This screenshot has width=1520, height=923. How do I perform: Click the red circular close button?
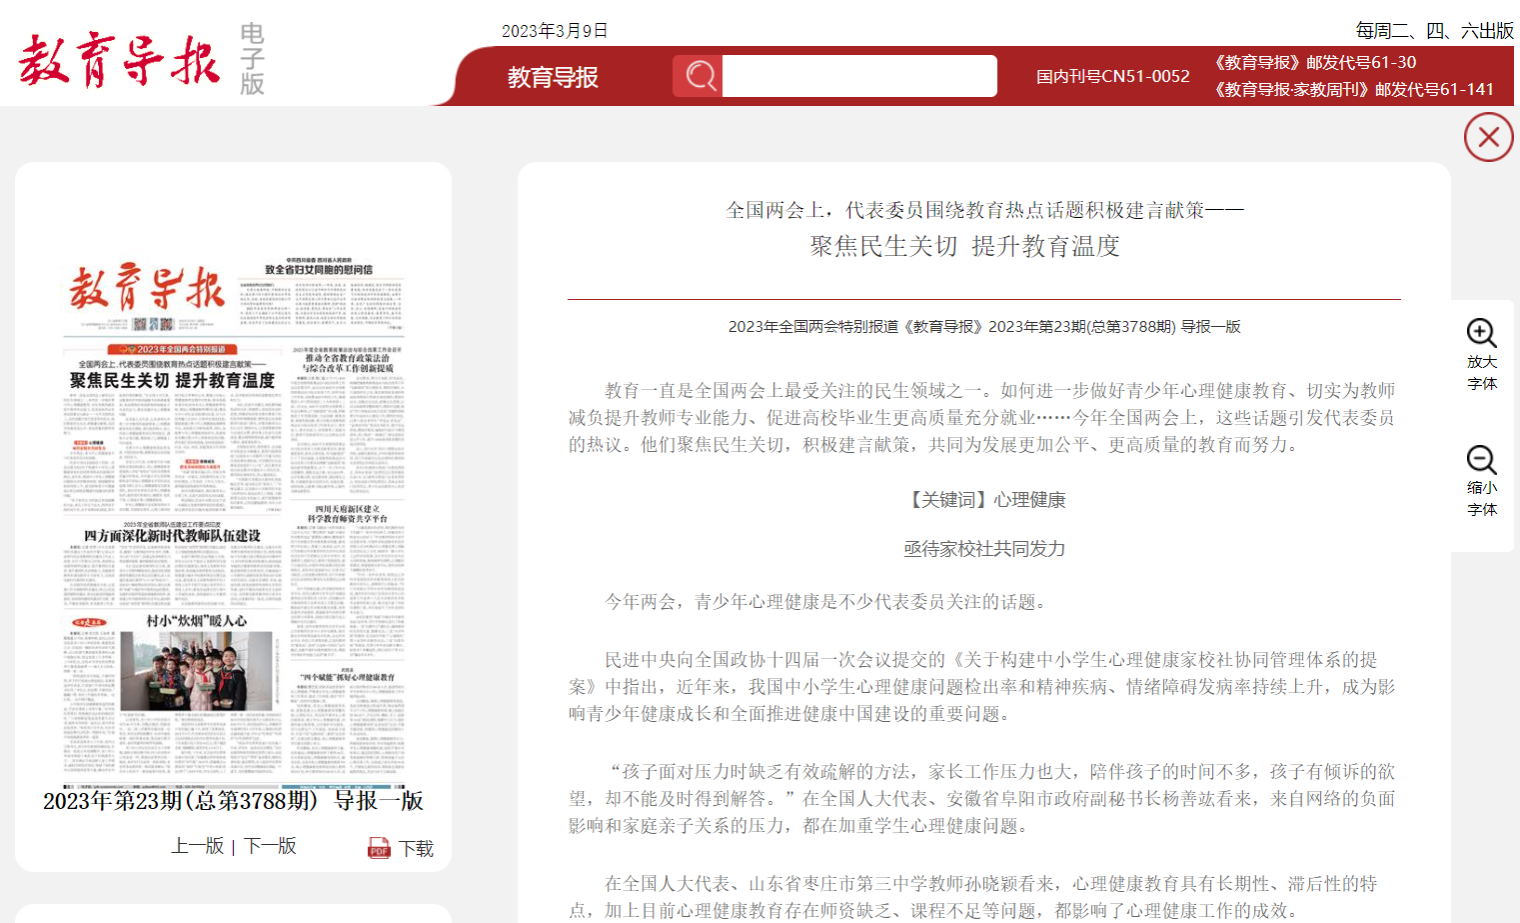click(x=1488, y=137)
